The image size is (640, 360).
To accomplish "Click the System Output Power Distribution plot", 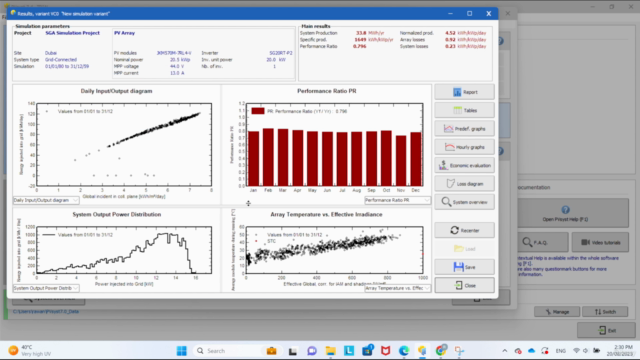I will tap(124, 250).
